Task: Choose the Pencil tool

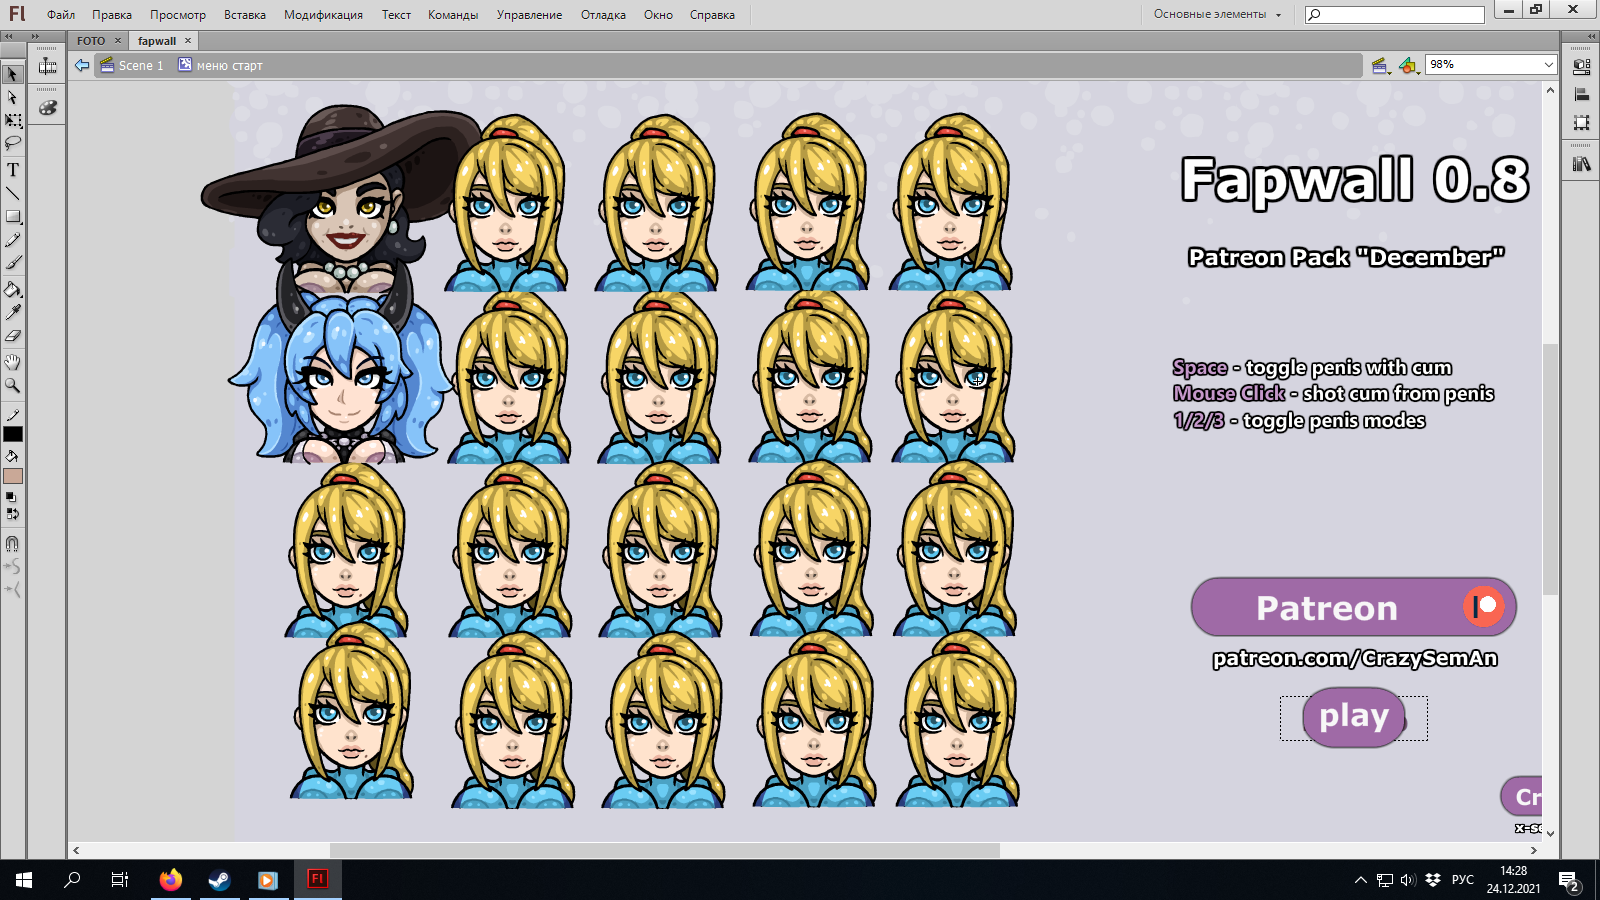Action: pyautogui.click(x=12, y=240)
